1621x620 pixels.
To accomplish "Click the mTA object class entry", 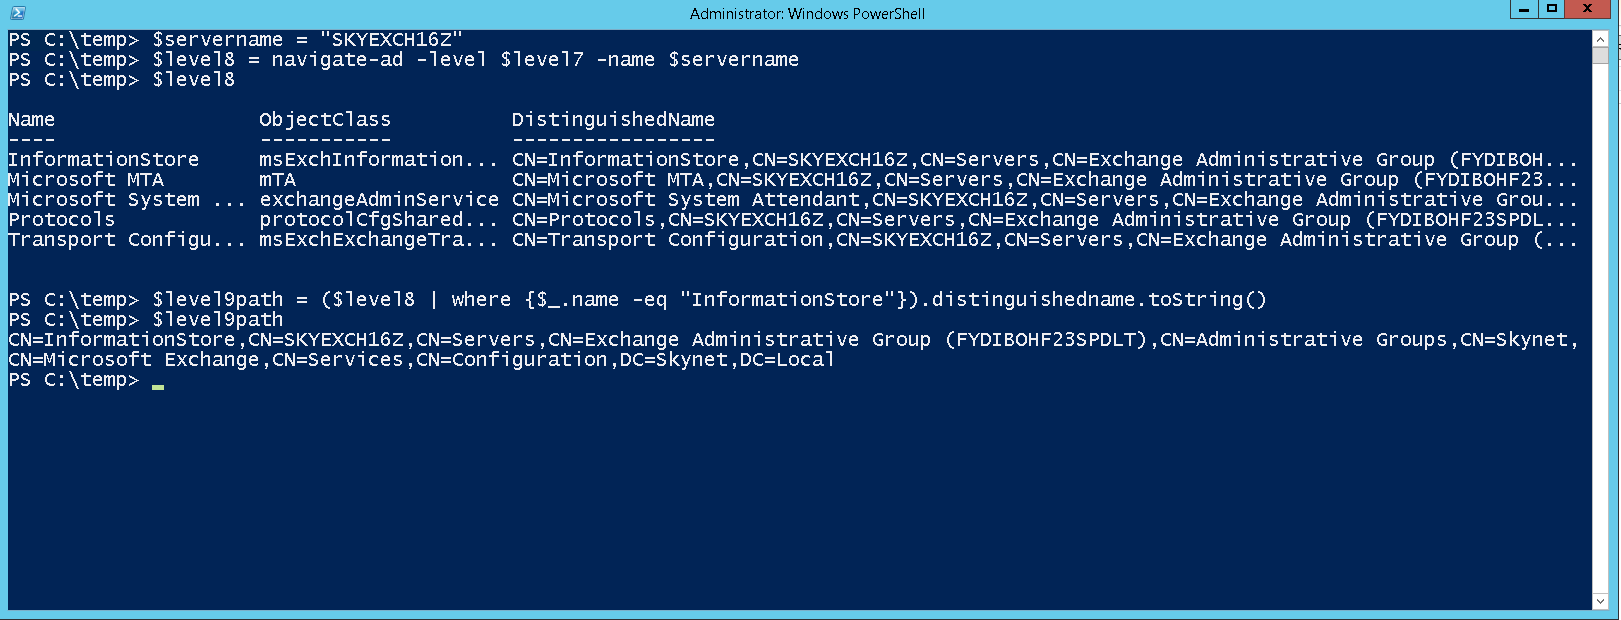I will point(278,180).
